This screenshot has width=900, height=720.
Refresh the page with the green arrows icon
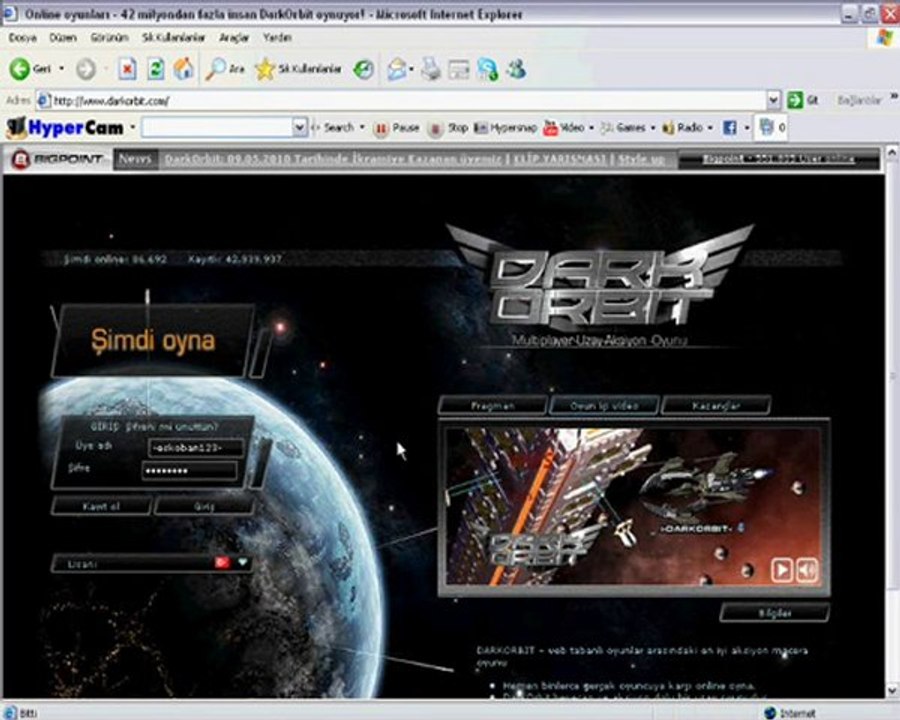point(155,69)
